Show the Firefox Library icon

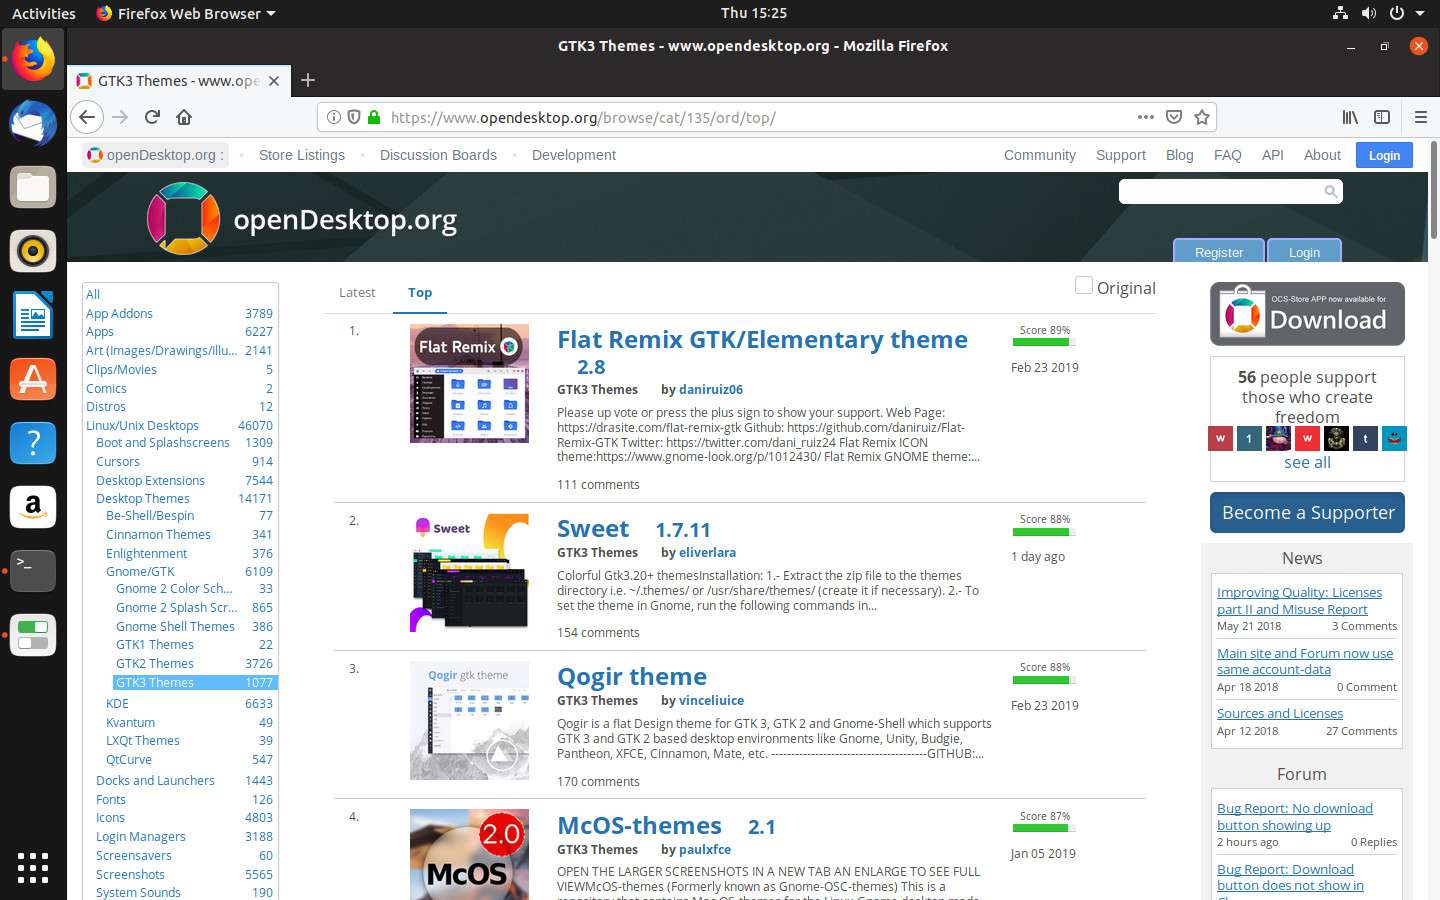tap(1350, 117)
